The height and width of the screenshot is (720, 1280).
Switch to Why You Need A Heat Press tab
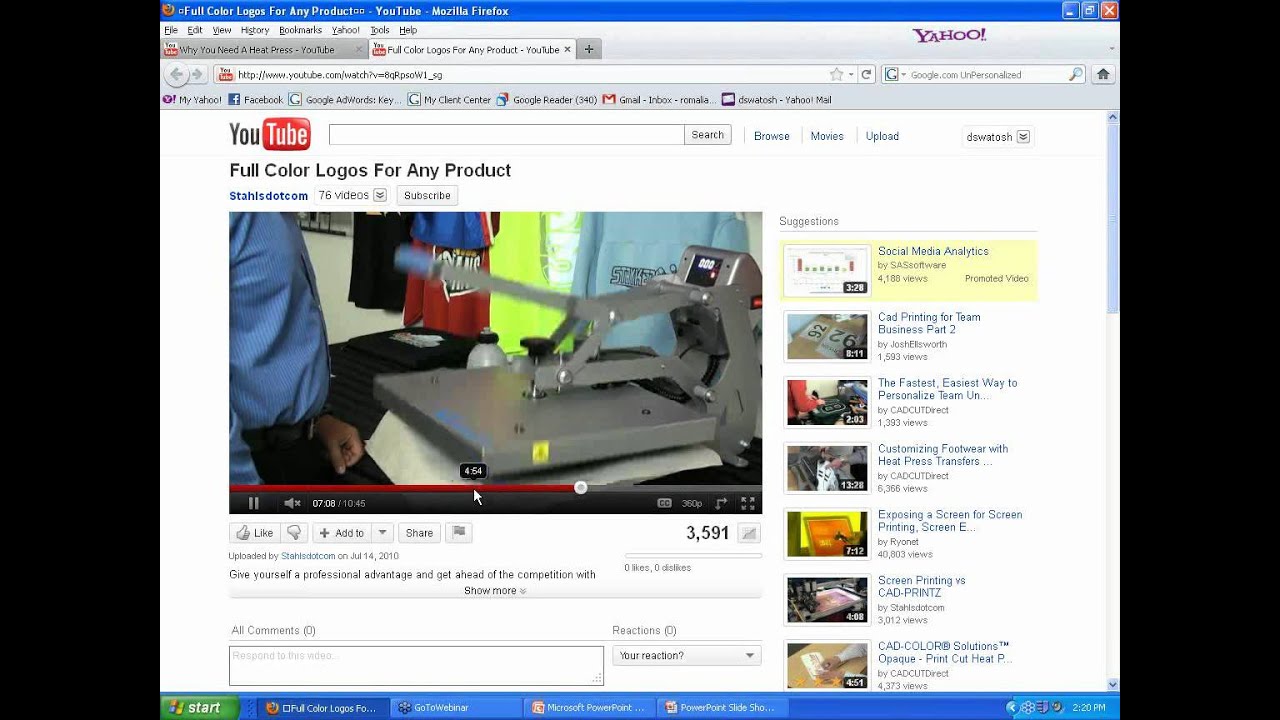263,49
